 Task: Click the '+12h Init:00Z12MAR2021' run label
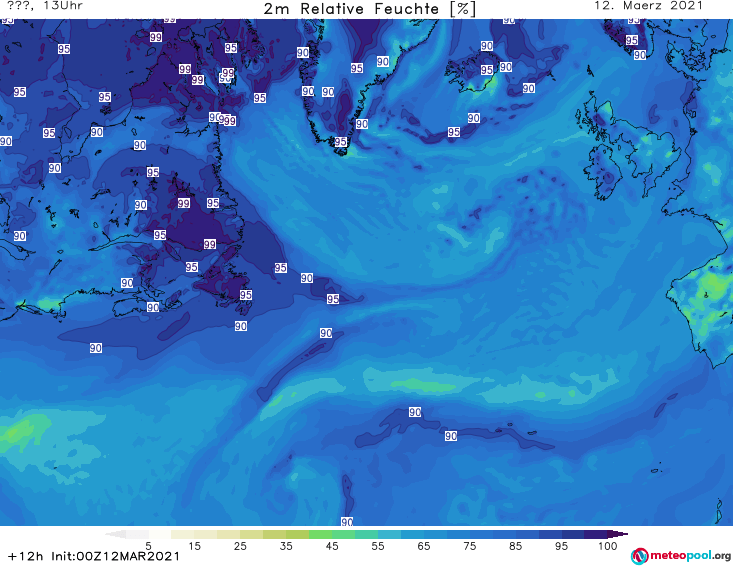[x=93, y=556]
